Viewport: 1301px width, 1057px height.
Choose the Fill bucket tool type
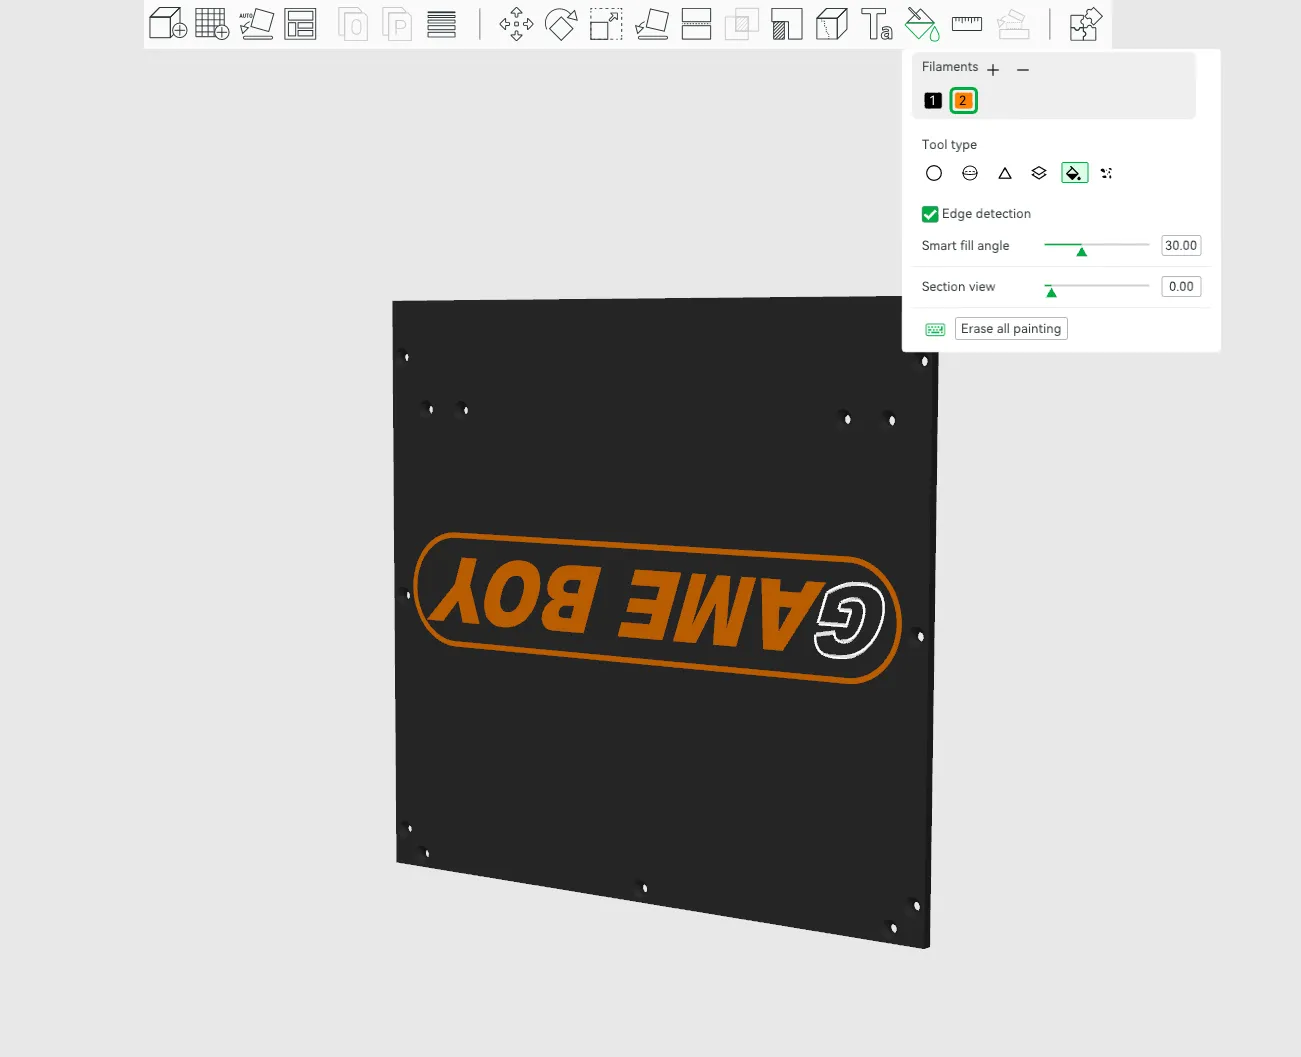click(x=1074, y=173)
